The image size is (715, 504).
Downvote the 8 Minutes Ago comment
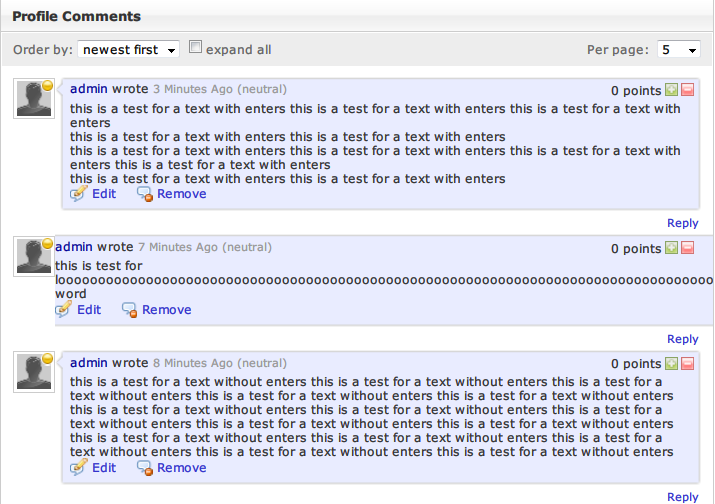688,364
